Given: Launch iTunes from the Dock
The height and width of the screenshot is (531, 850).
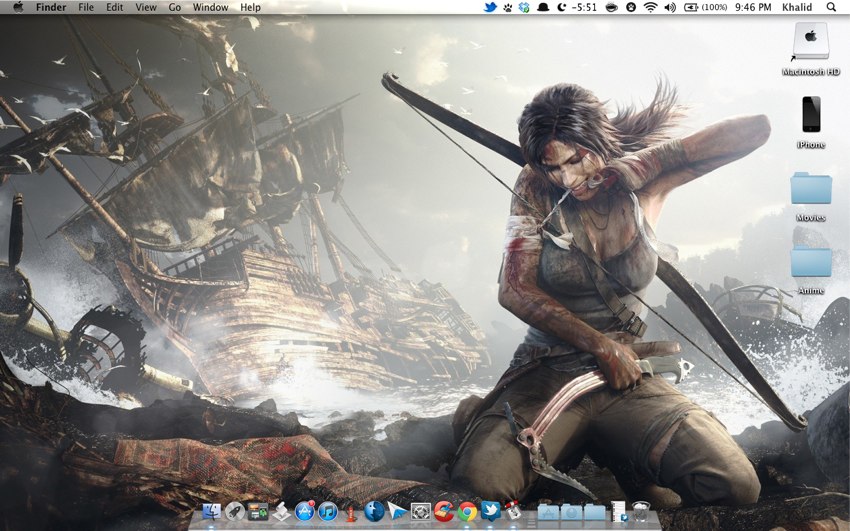Looking at the screenshot, I should [328, 511].
